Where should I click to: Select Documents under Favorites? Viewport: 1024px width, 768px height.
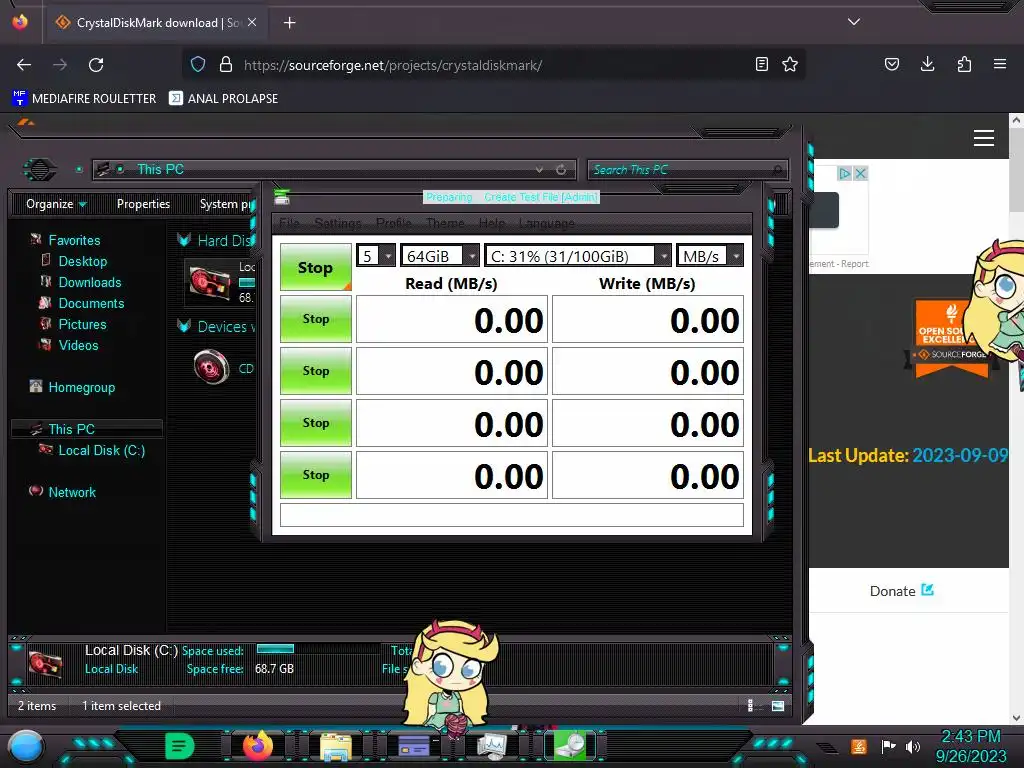(91, 303)
